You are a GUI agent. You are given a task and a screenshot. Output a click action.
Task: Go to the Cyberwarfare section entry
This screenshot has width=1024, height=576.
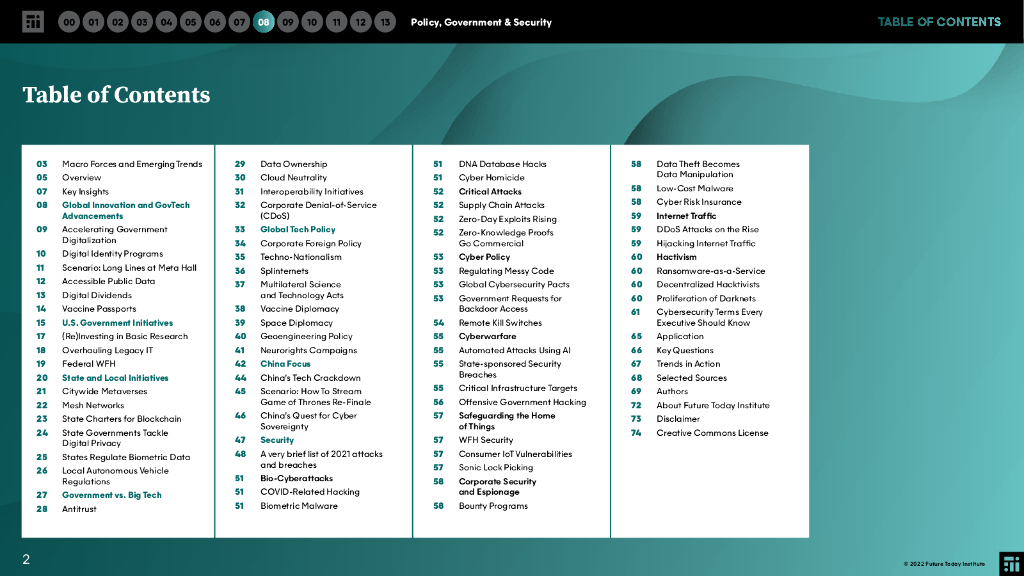pos(488,337)
